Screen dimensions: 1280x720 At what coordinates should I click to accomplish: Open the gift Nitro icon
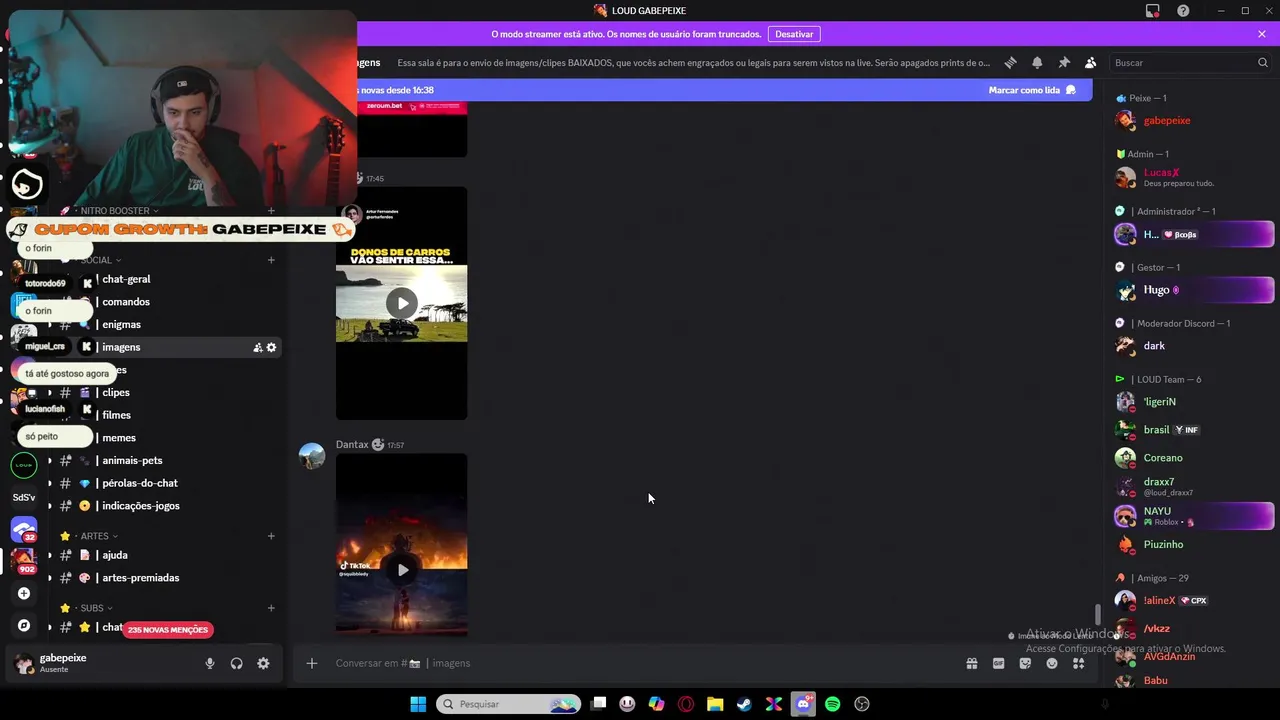pos(971,663)
